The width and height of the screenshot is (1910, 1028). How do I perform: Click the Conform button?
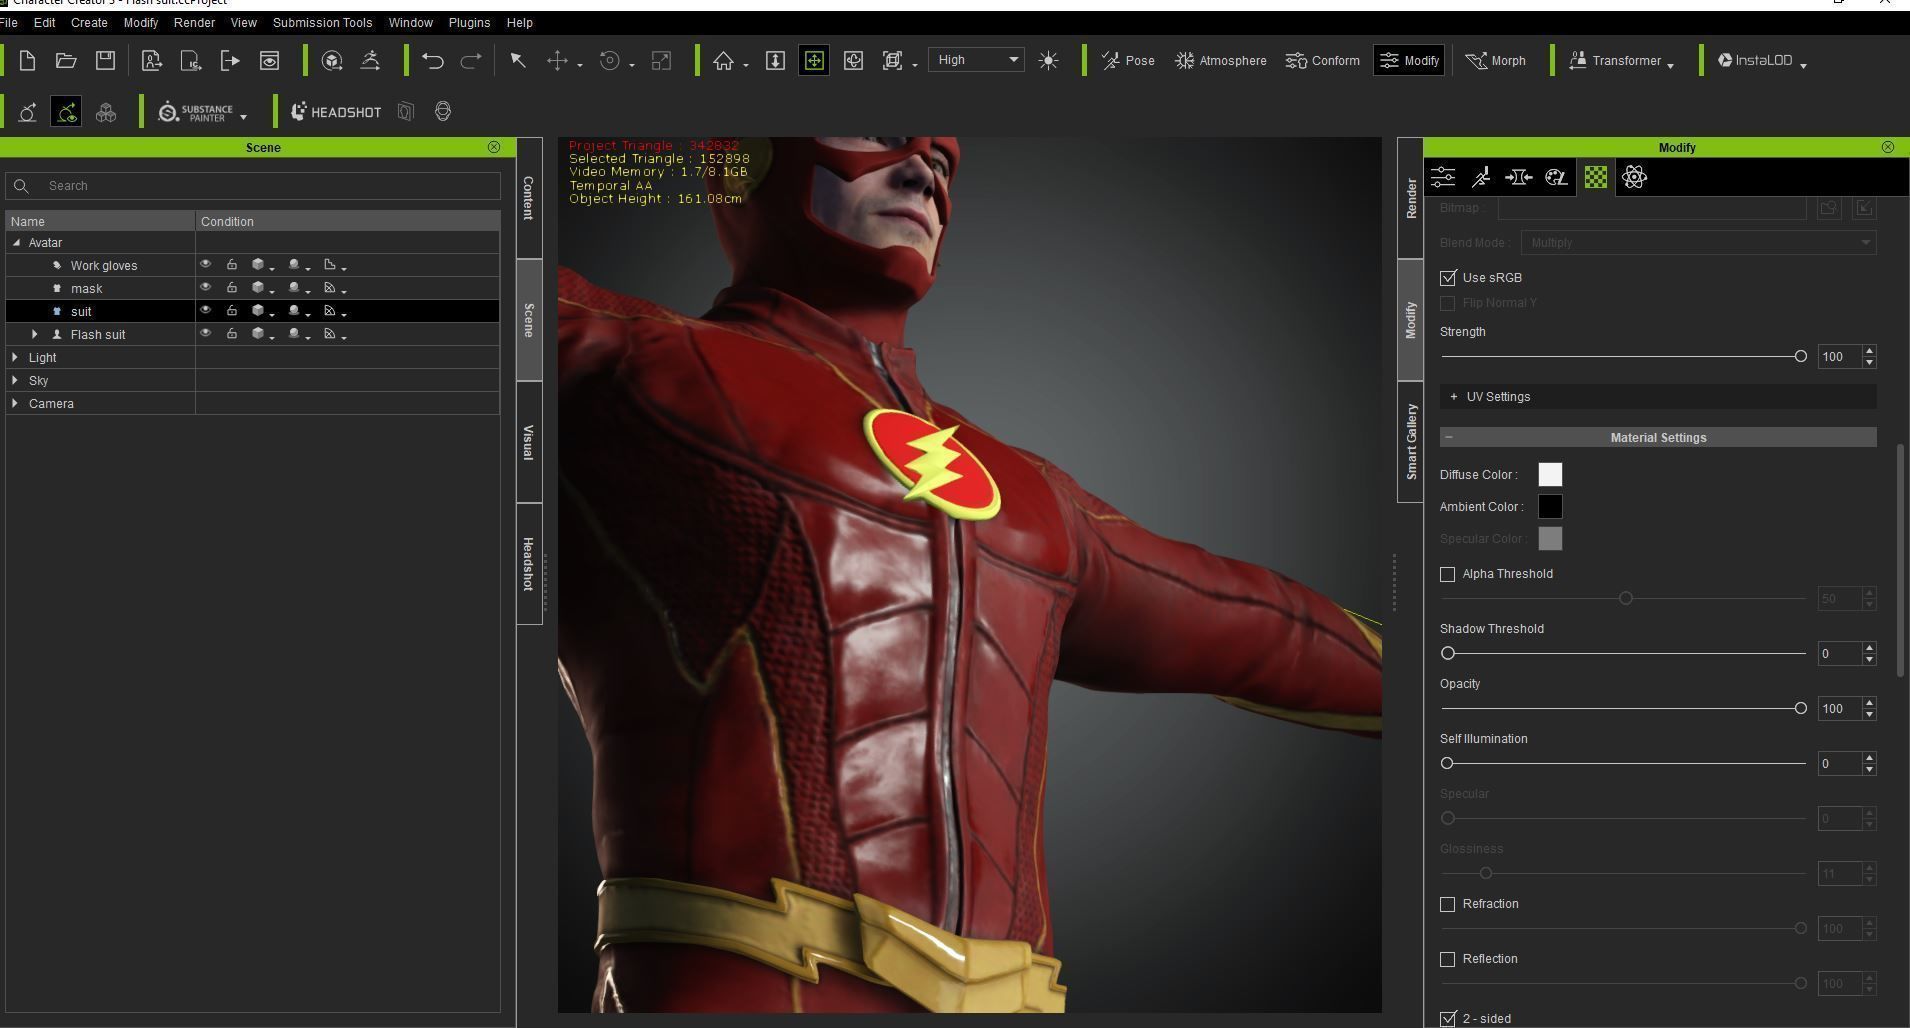point(1322,60)
